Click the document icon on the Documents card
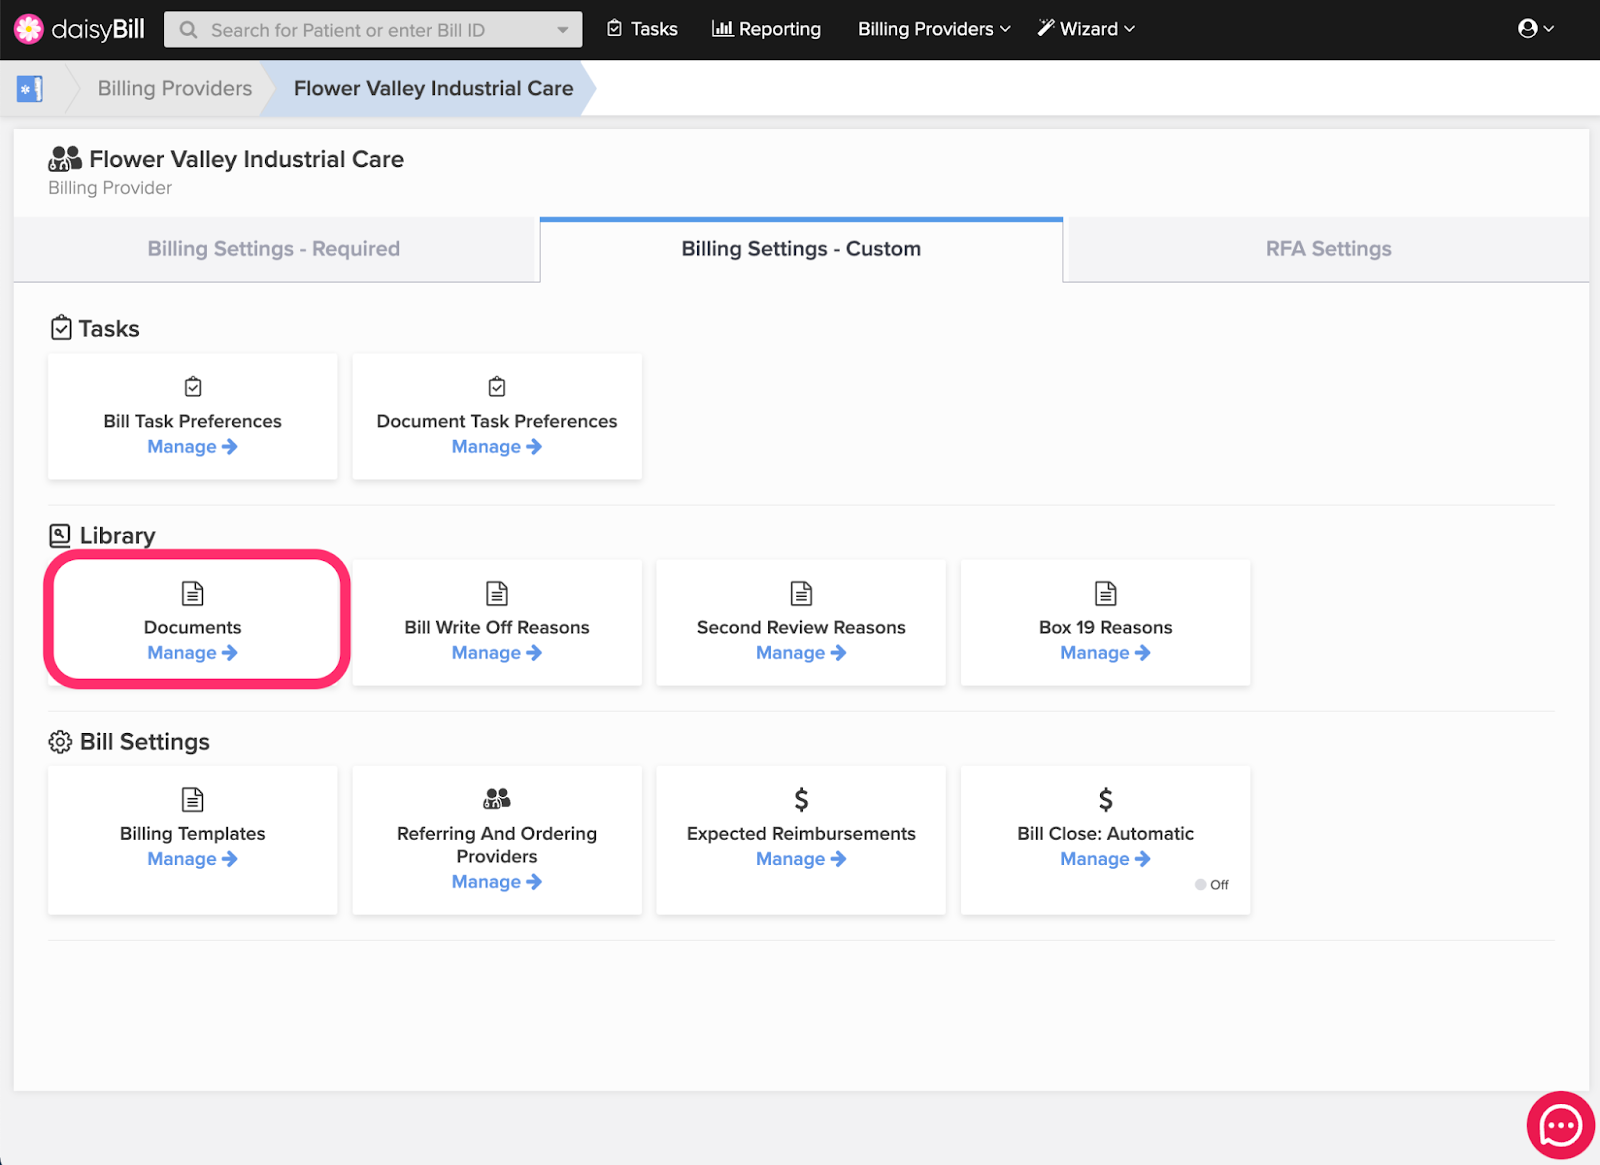The image size is (1600, 1165). pos(192,593)
